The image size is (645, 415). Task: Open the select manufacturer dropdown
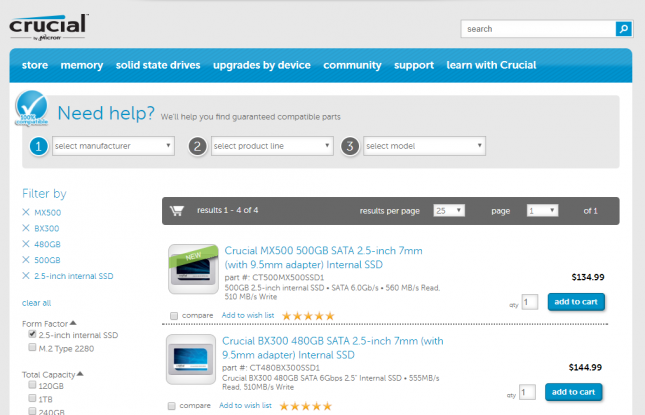click(113, 146)
